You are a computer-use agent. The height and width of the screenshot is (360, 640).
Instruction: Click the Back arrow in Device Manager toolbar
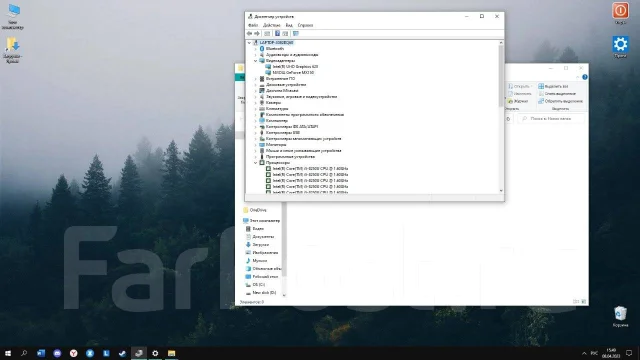[249, 33]
